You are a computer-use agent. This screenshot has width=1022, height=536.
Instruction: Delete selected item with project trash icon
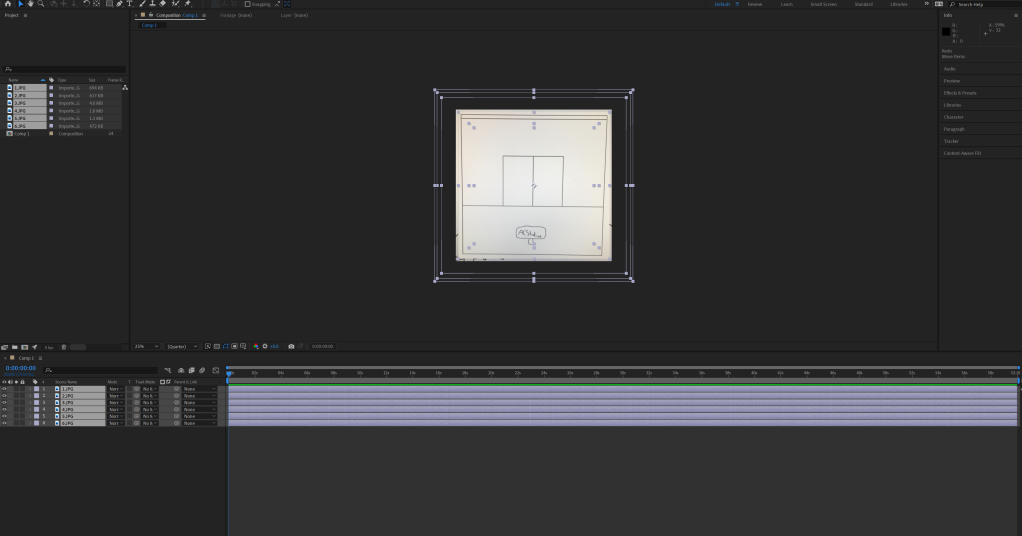click(x=64, y=347)
